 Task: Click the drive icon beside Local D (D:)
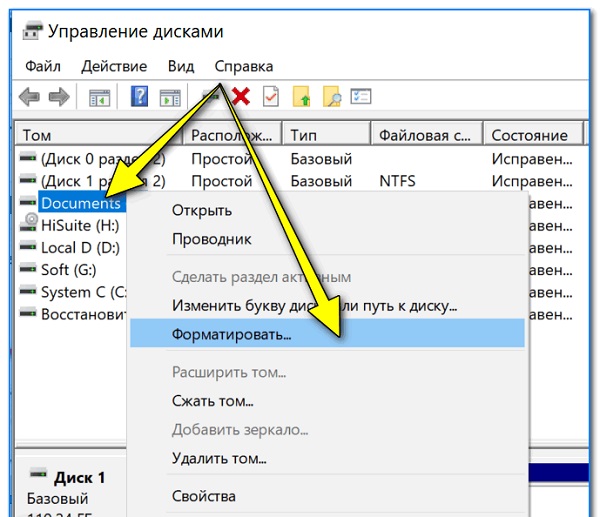pyautogui.click(x=28, y=246)
